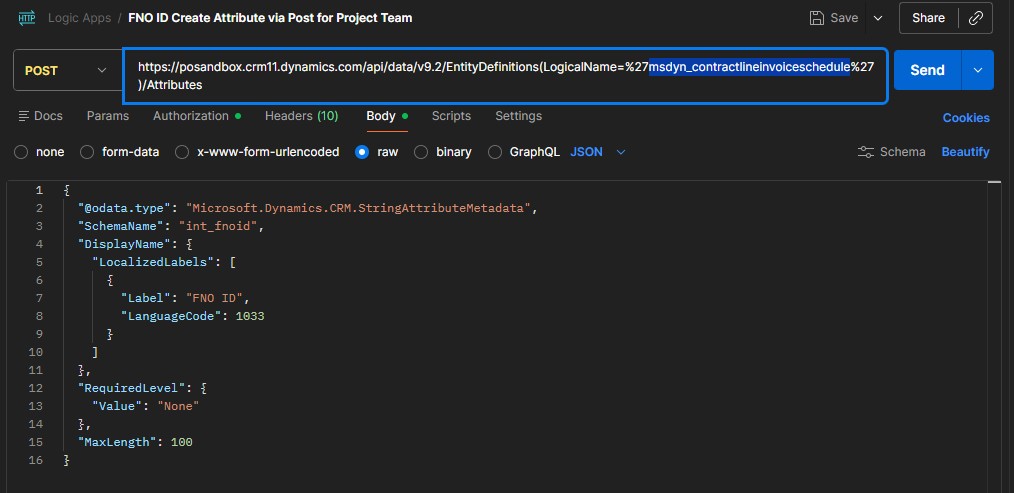Click "DisplayName" on line 4

pos(125,245)
